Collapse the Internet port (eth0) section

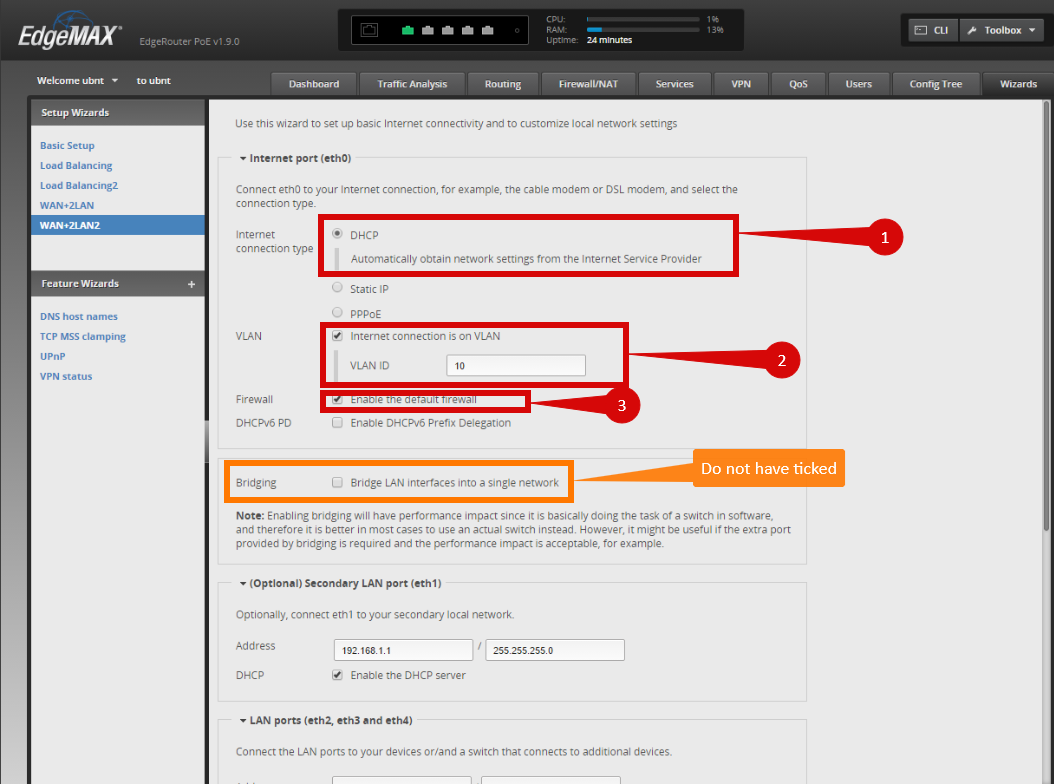pyautogui.click(x=243, y=158)
